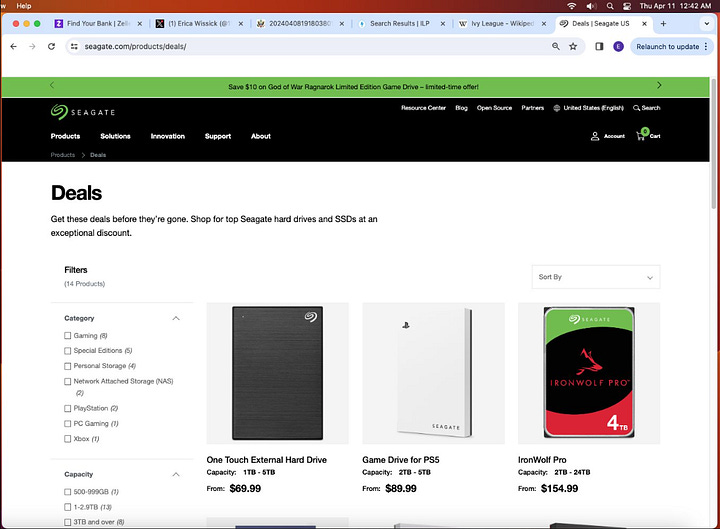720x529 pixels.
Task: Open Control Center in menu bar
Action: 627,6
